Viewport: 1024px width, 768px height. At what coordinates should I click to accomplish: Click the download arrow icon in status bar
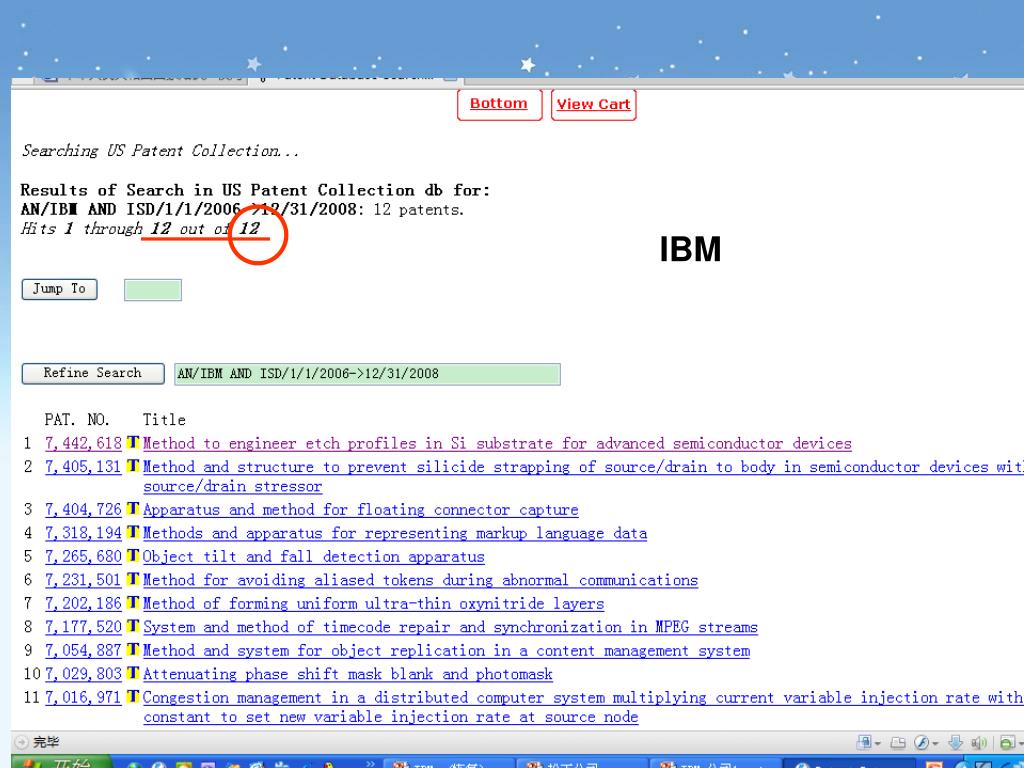955,743
